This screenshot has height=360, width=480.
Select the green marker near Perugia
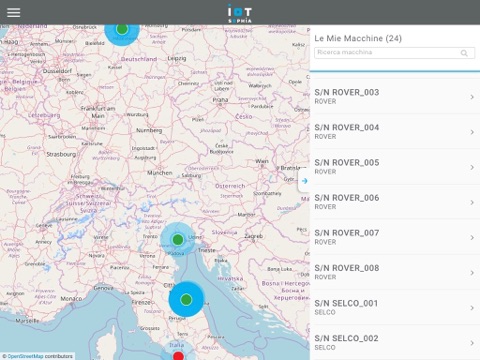tap(186, 299)
